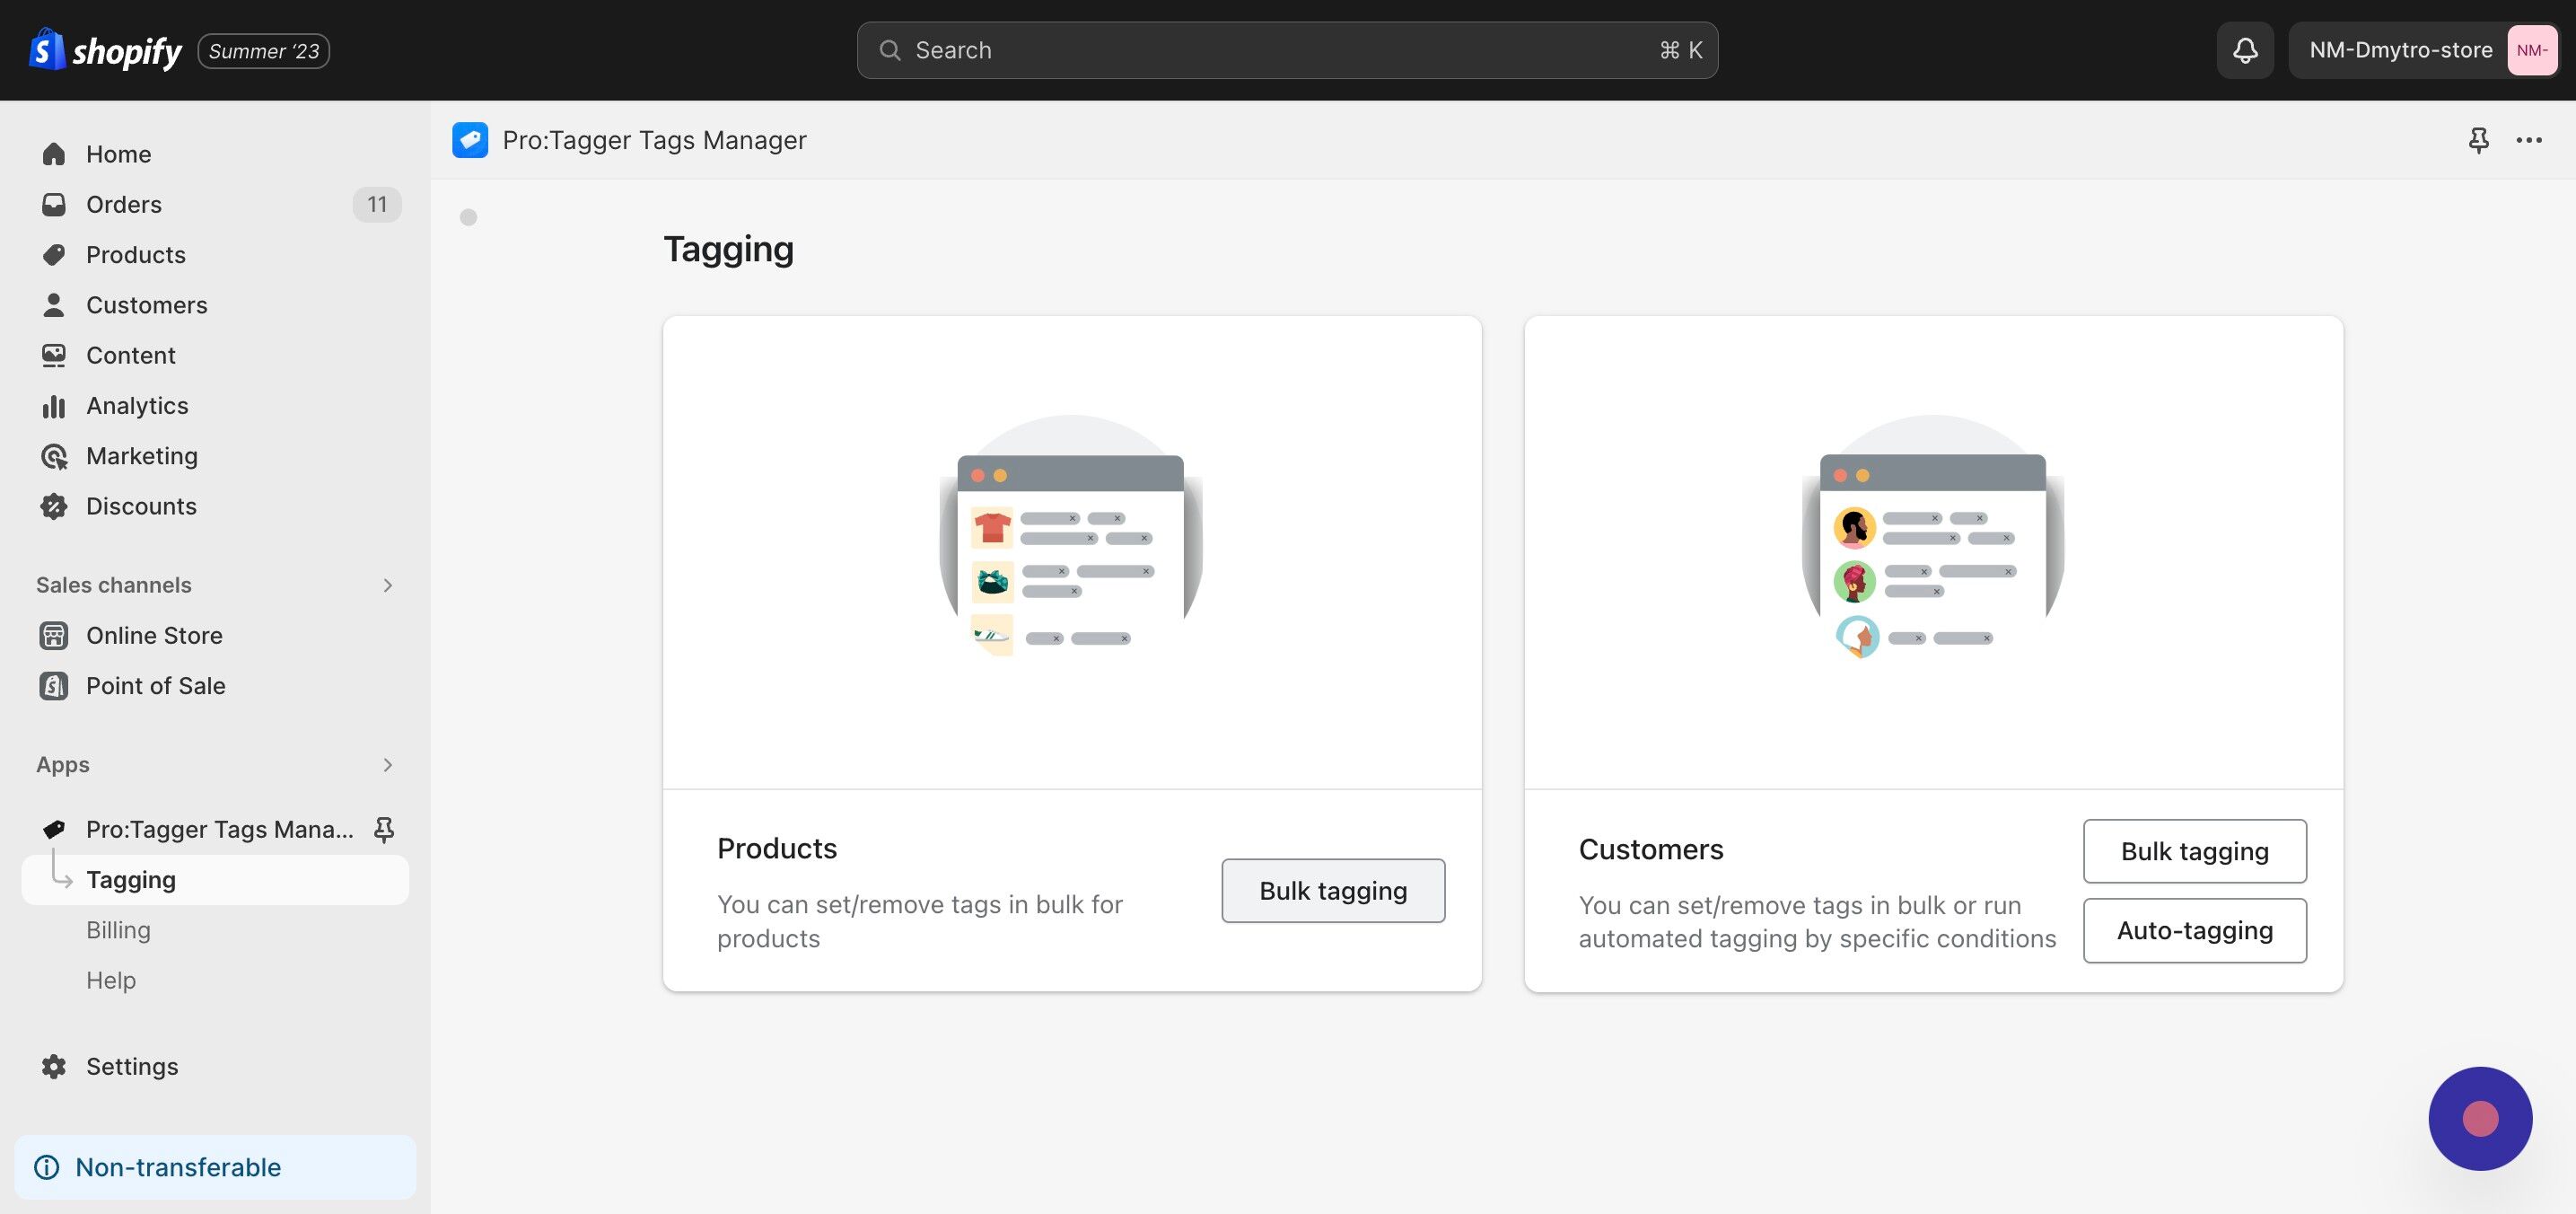Click the Customers card heading

pyautogui.click(x=1651, y=849)
